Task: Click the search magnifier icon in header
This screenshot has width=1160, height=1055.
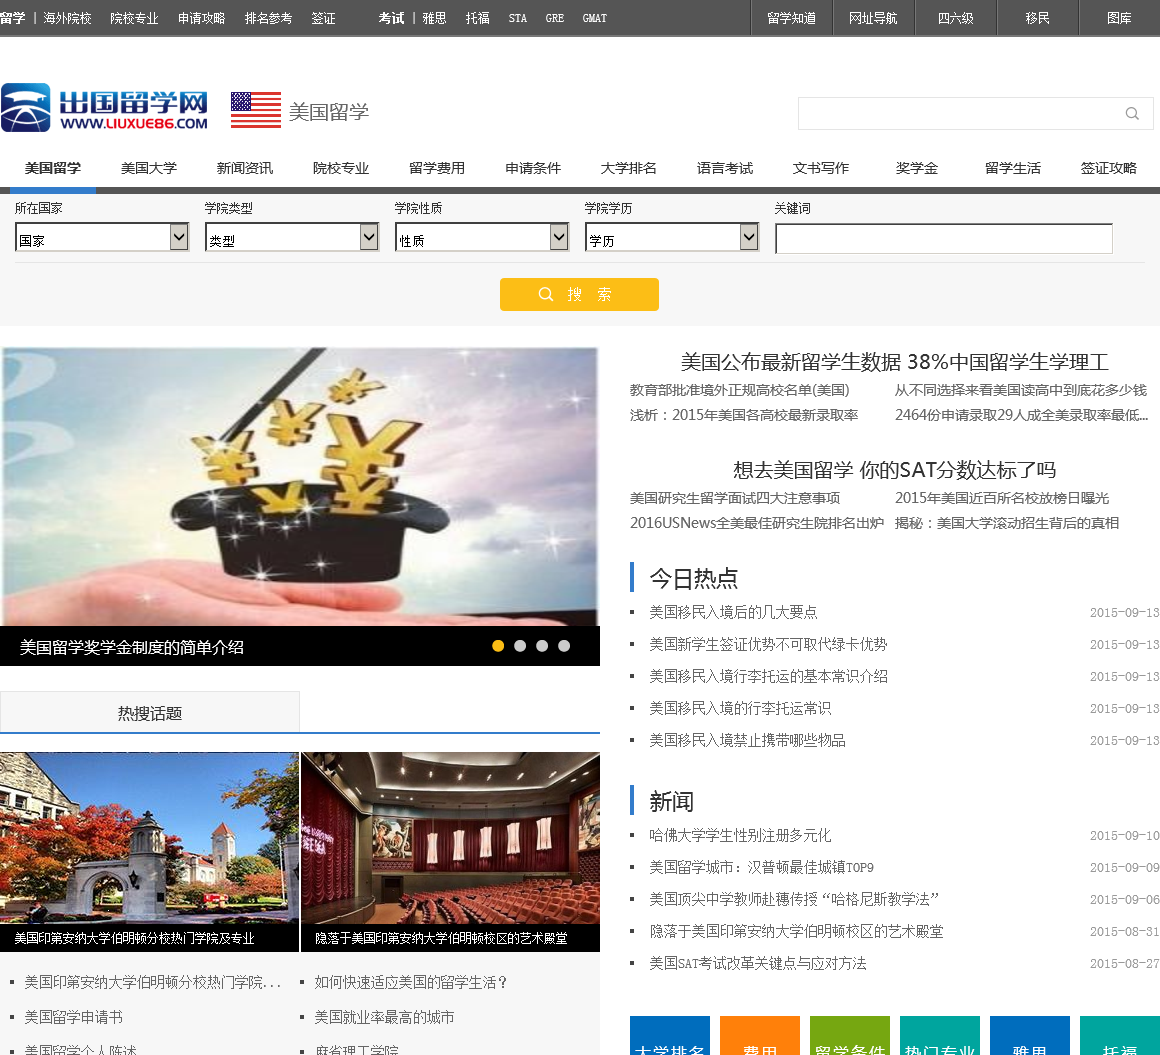Action: point(1132,114)
